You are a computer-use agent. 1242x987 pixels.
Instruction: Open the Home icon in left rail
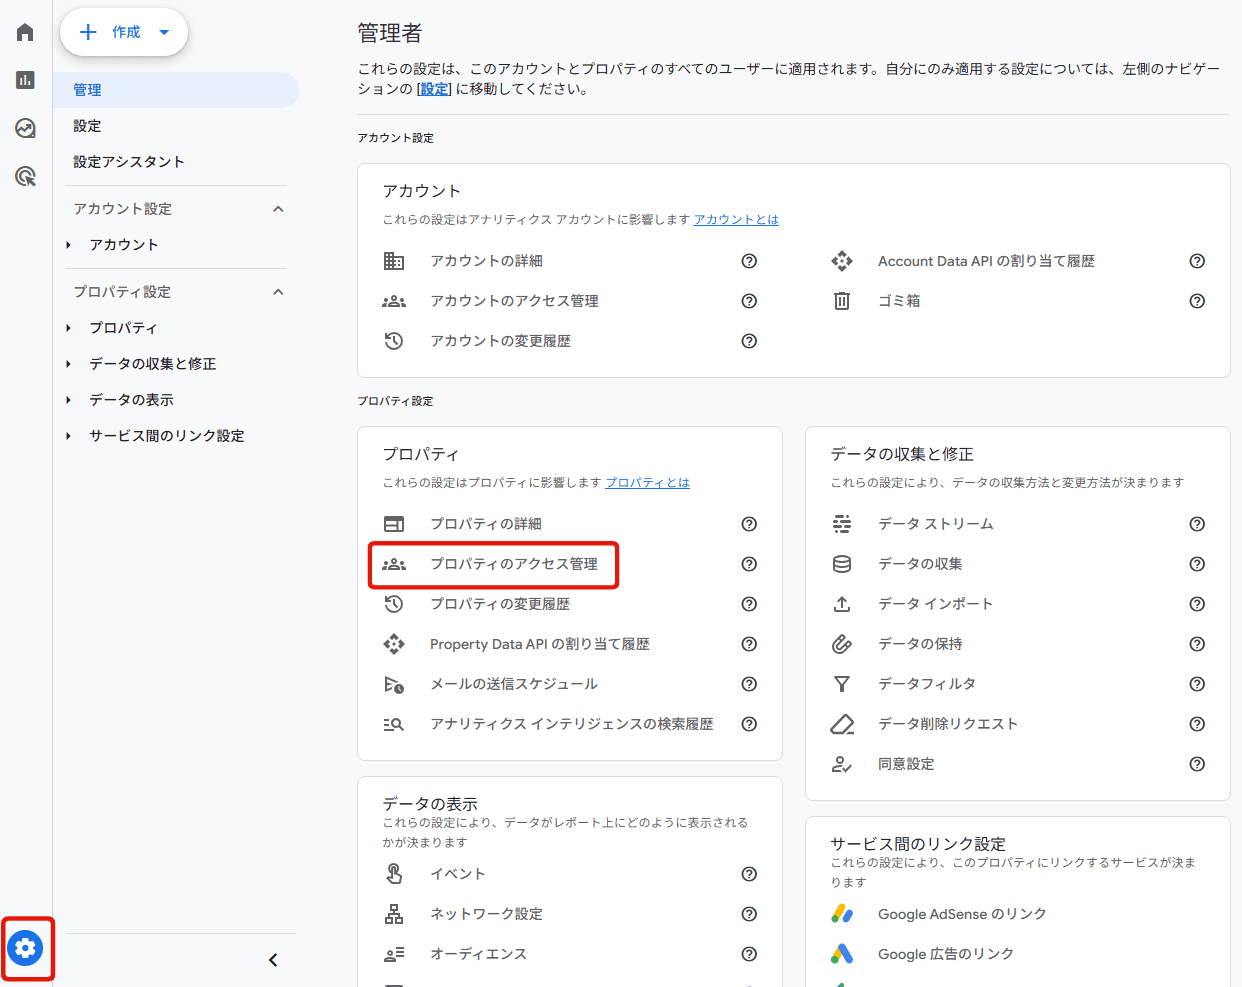(26, 33)
